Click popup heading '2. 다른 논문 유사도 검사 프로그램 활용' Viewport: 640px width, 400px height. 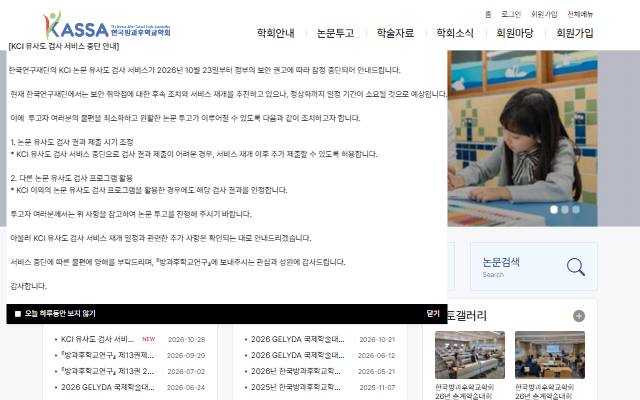pyautogui.click(x=71, y=178)
